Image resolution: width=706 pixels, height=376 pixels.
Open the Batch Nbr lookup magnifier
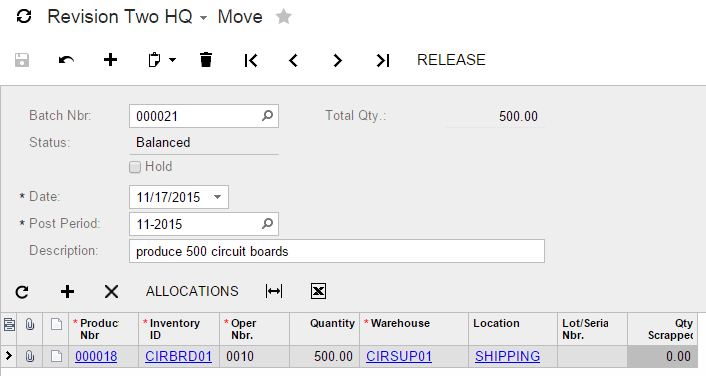[x=267, y=116]
